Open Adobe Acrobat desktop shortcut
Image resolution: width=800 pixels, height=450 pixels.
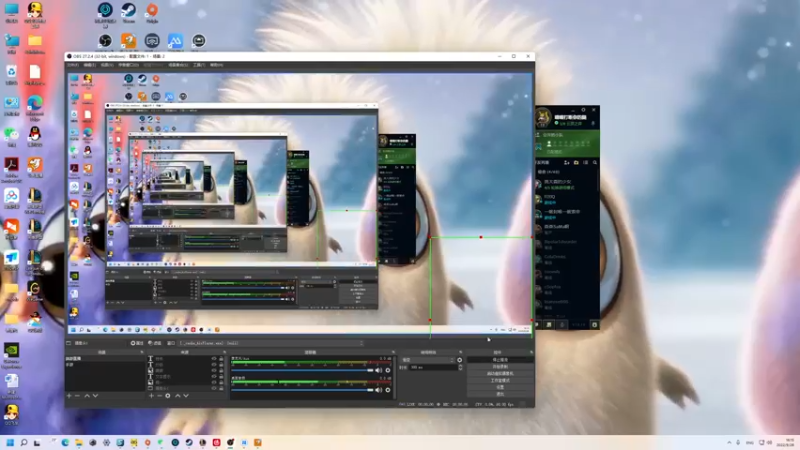[11, 169]
